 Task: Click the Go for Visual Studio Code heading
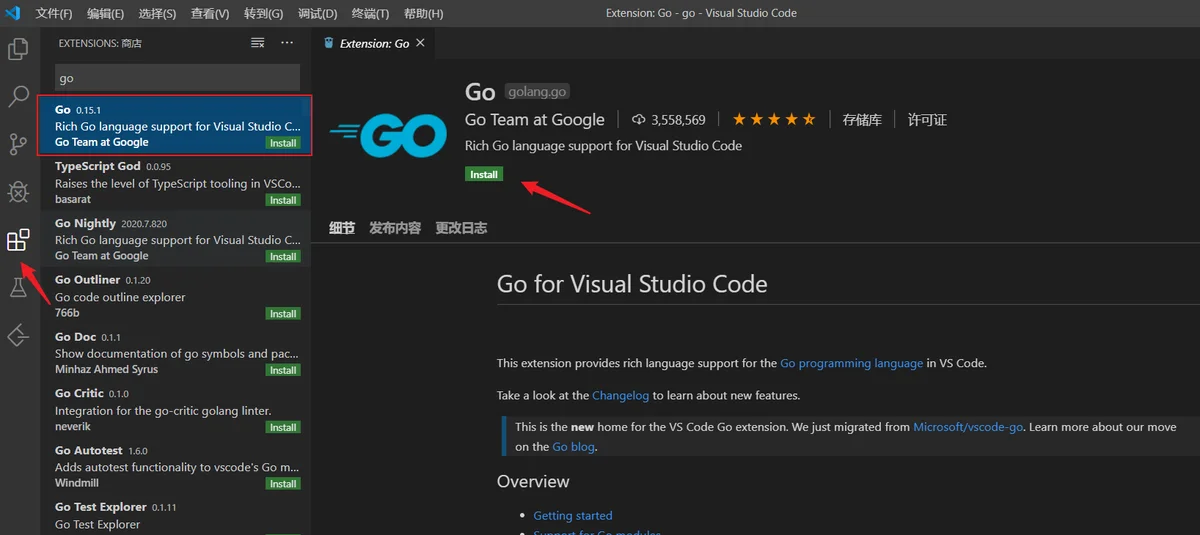click(632, 284)
